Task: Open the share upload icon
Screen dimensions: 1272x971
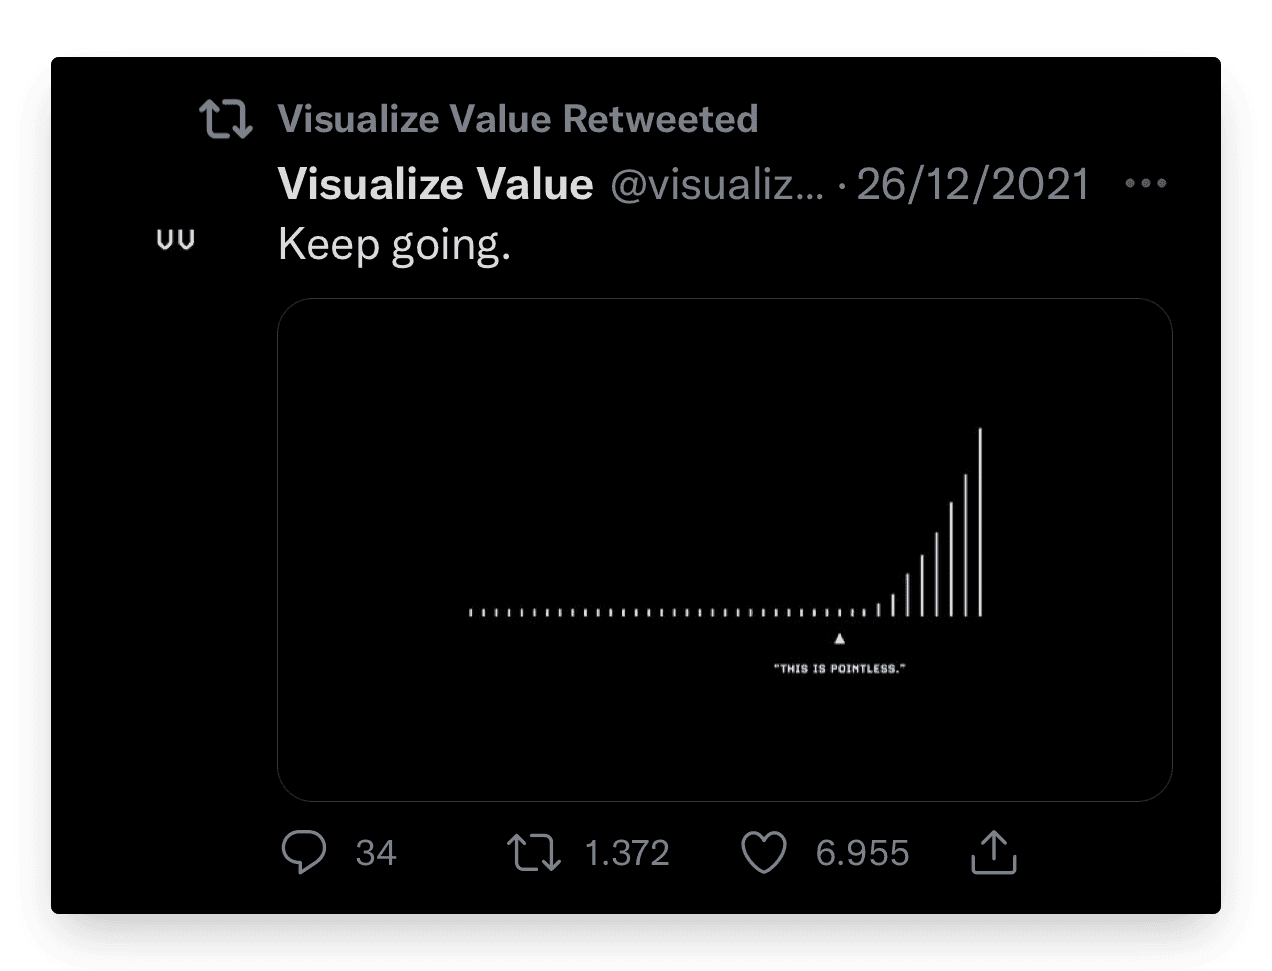Action: (x=994, y=852)
